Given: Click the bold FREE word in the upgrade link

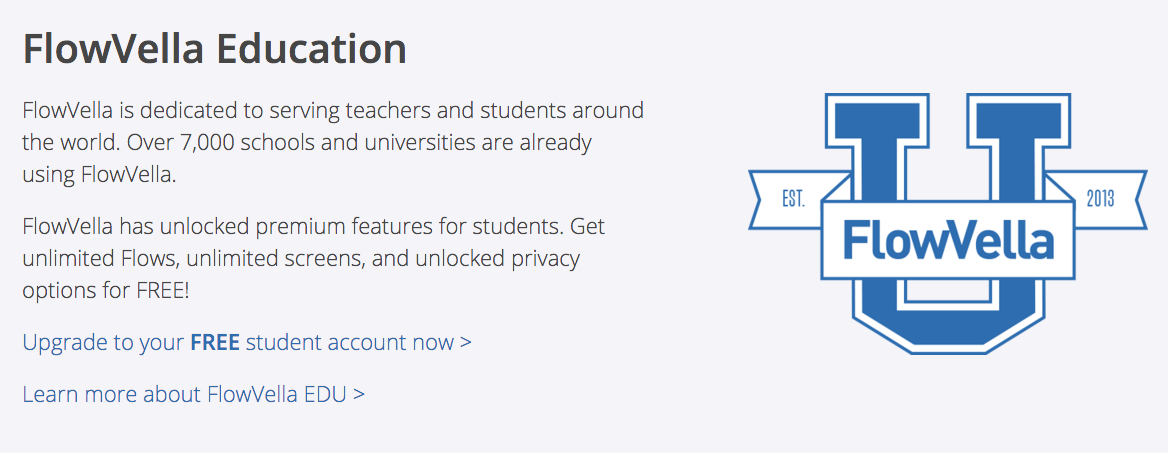Looking at the screenshot, I should tap(215, 342).
